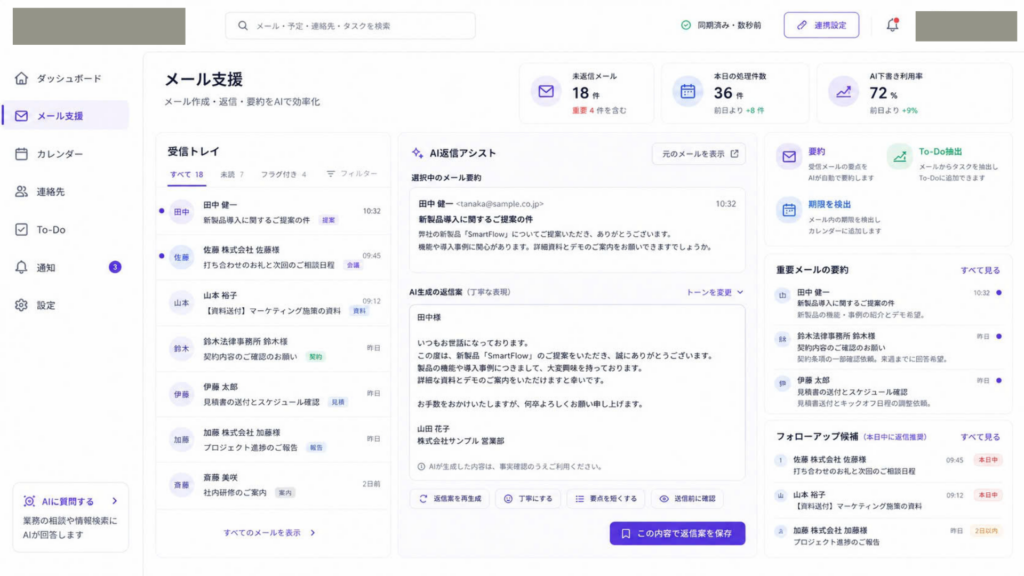Click the 2日以内 badge on 加藤's follow-up

[986, 531]
